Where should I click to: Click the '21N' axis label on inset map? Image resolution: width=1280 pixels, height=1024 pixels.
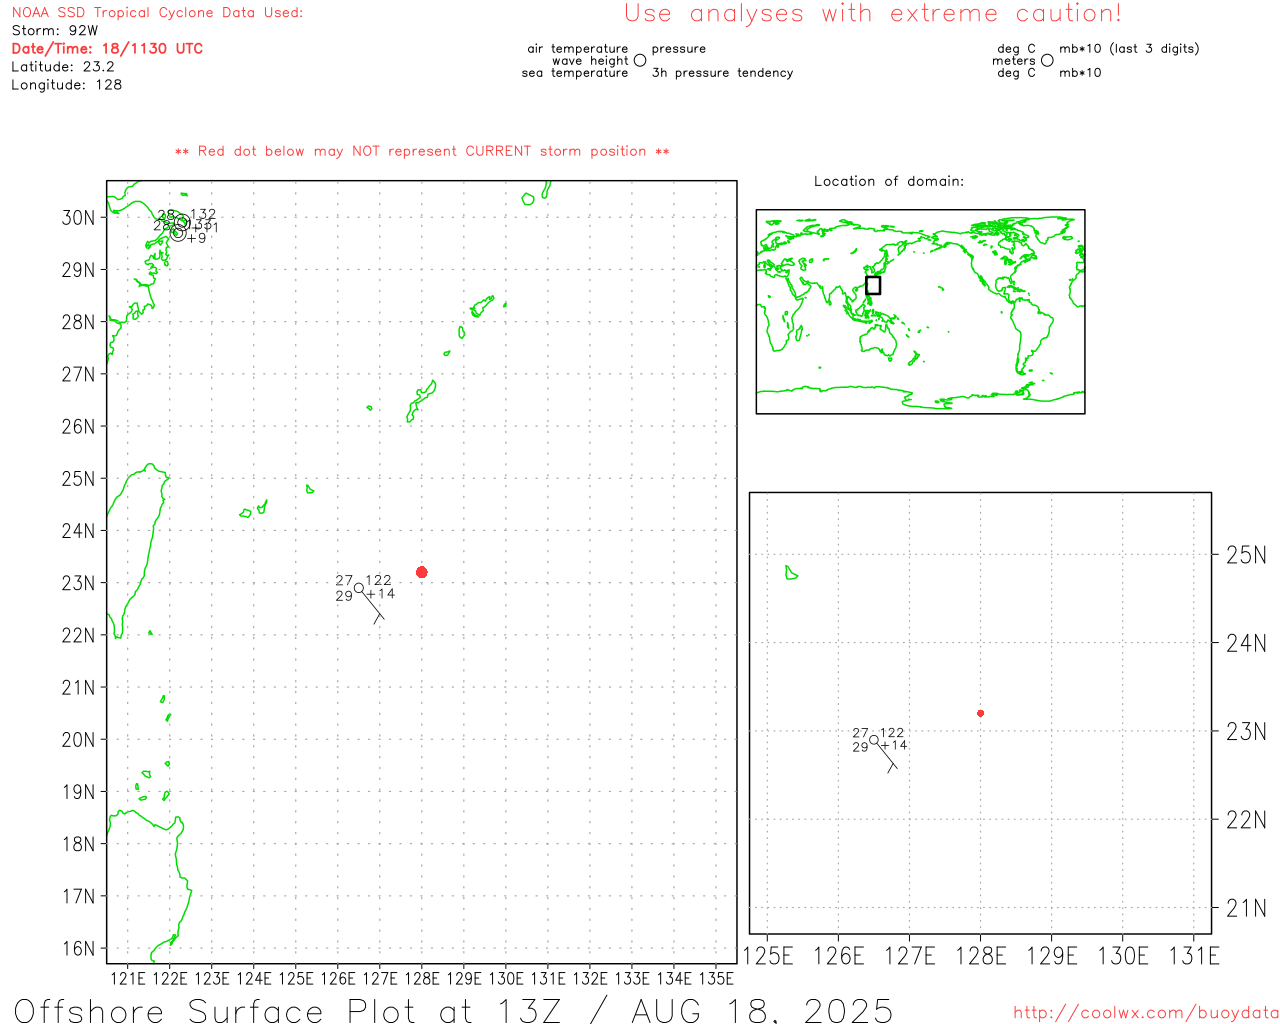point(1246,909)
